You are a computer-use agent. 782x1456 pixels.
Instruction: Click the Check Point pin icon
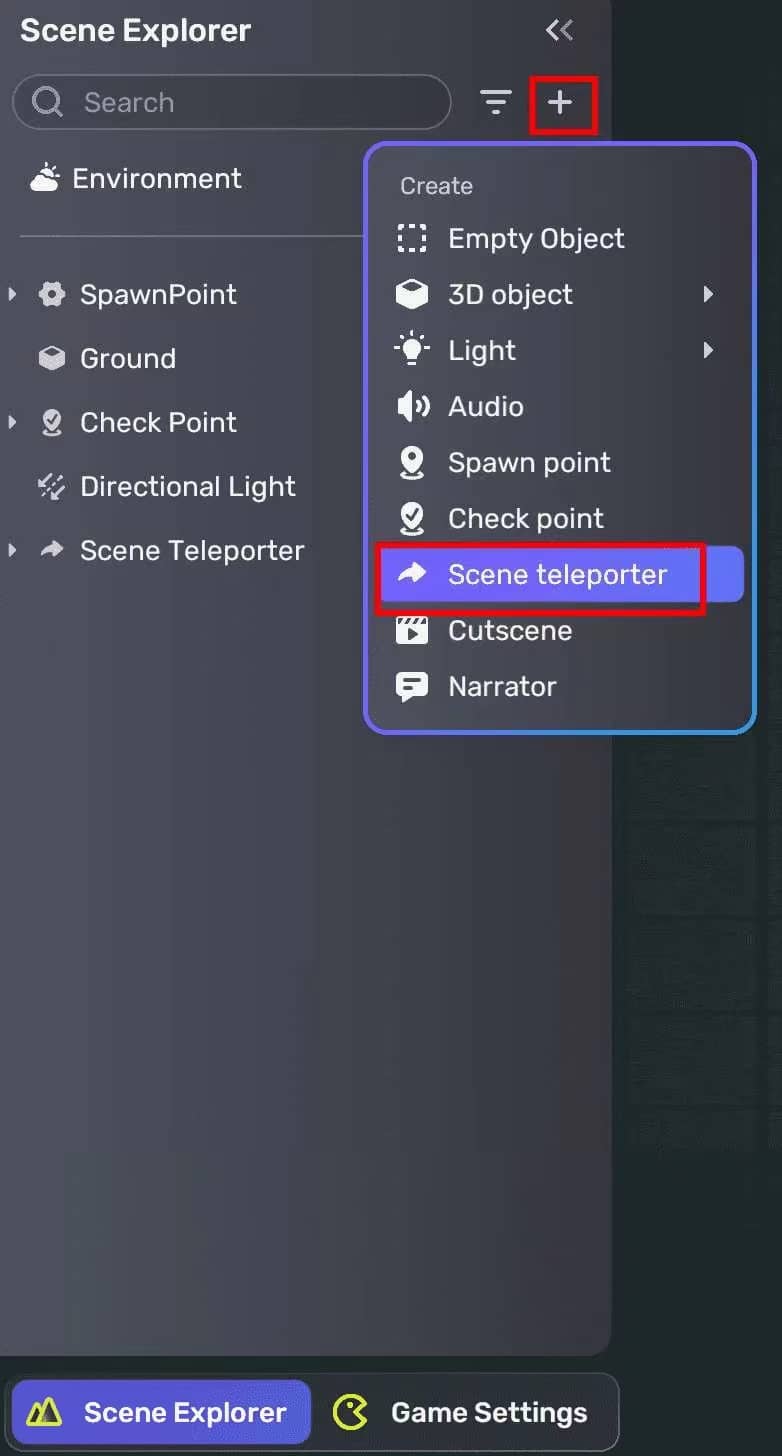coord(51,422)
